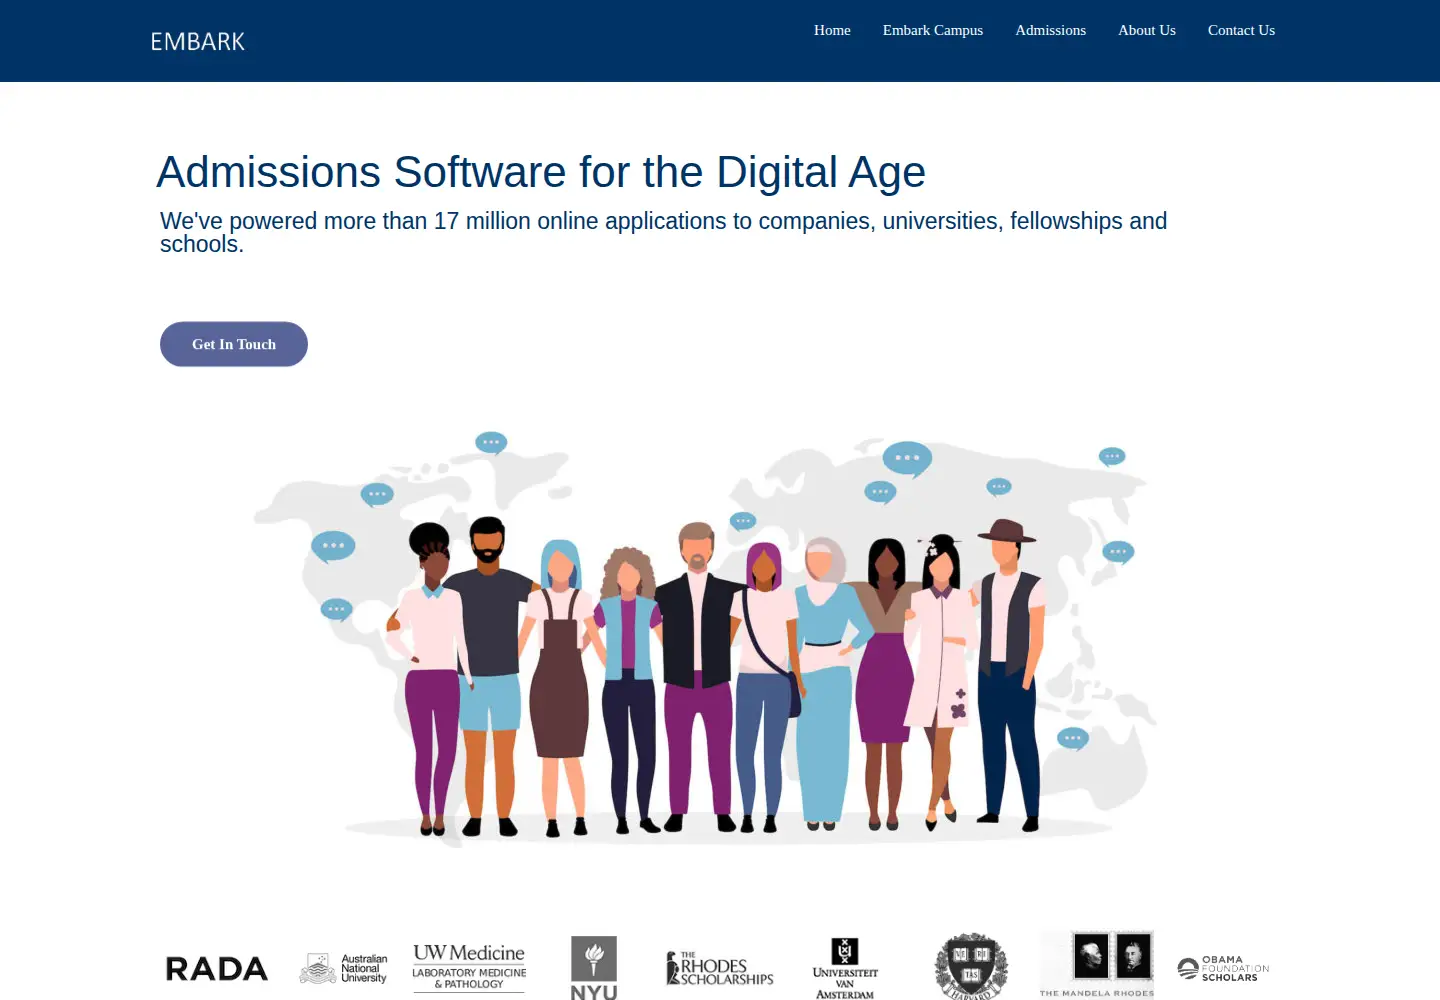This screenshot has width=1440, height=1000.
Task: Open the Admissions menu item
Action: [1050, 30]
